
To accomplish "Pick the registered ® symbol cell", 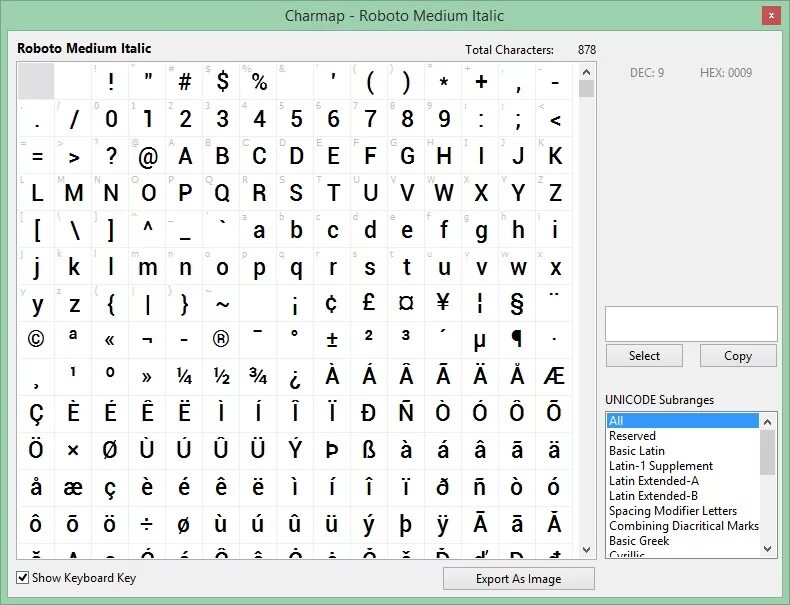I will click(x=222, y=341).
